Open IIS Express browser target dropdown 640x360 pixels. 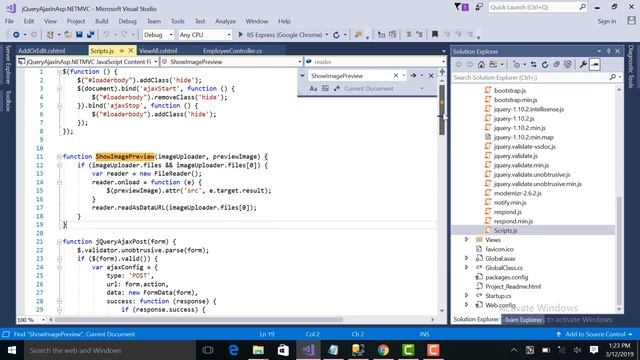click(327, 35)
